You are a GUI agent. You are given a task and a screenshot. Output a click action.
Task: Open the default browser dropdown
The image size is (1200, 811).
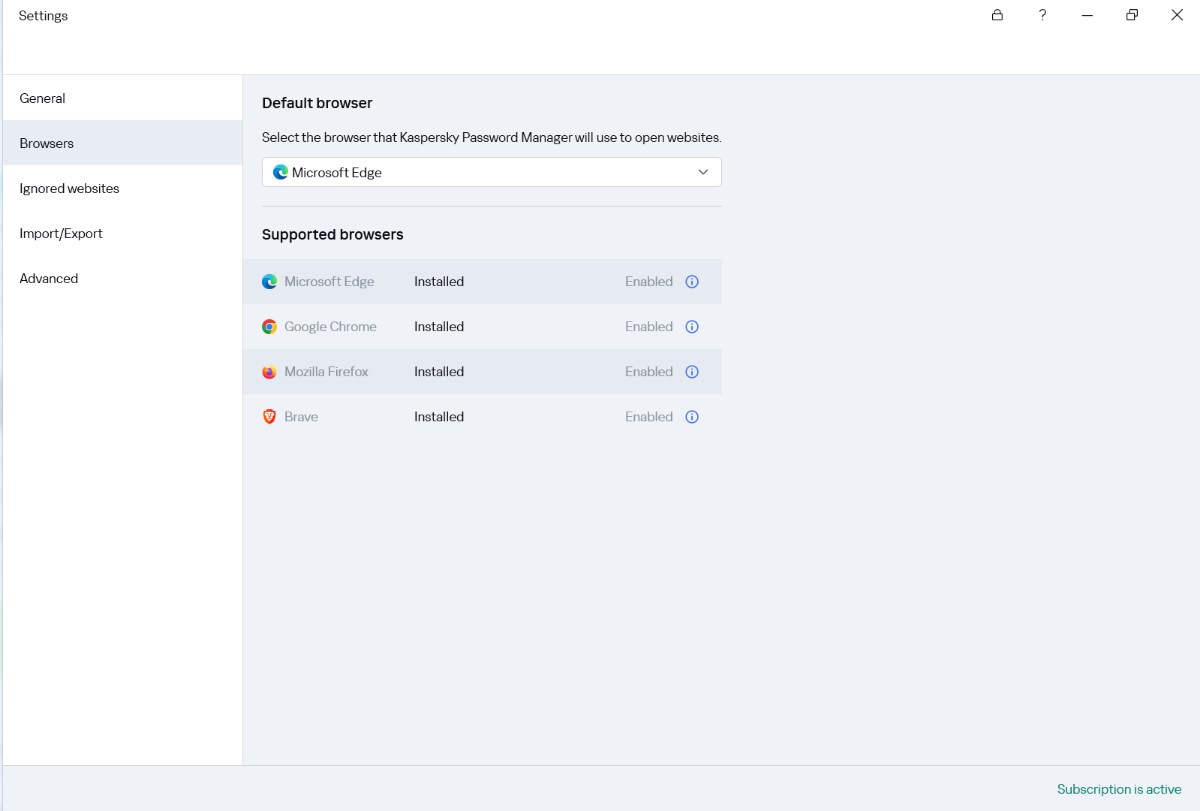point(491,172)
